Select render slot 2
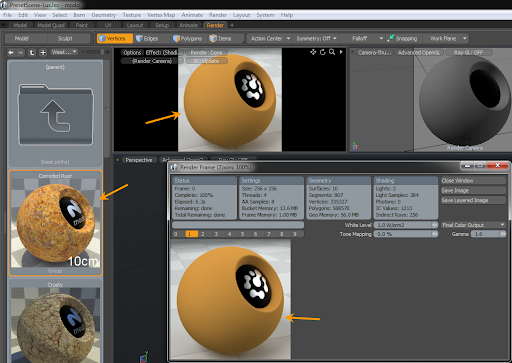 pos(203,234)
